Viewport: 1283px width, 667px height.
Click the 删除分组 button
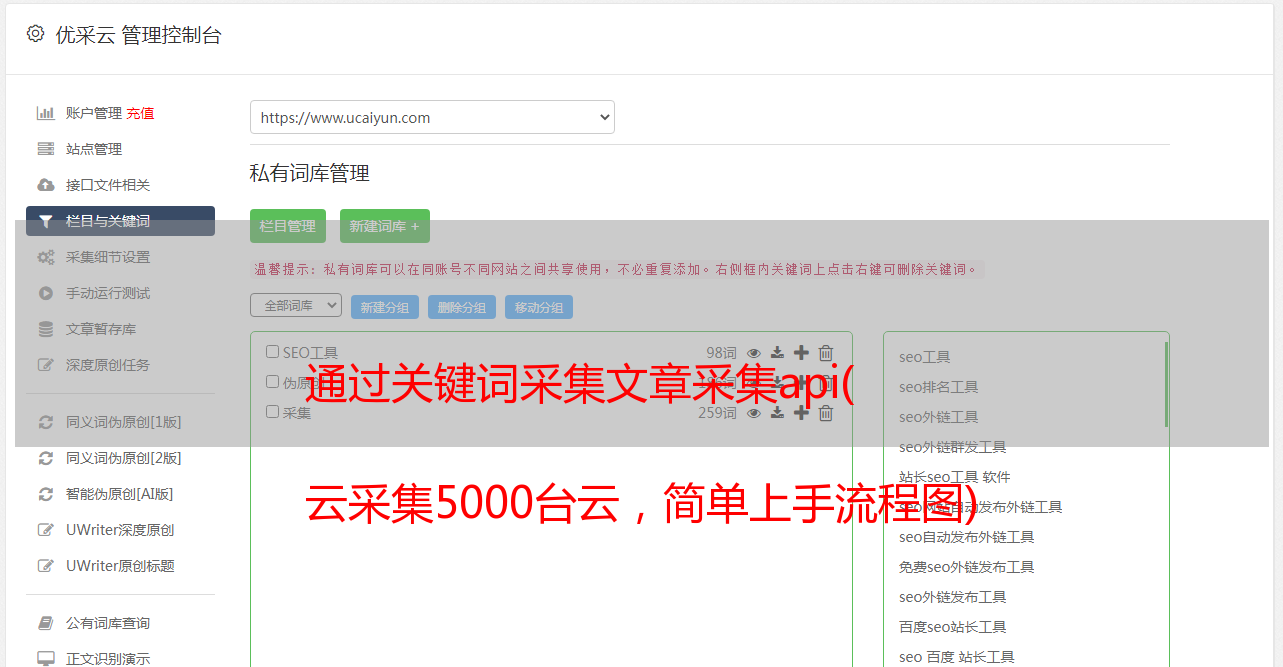[462, 307]
